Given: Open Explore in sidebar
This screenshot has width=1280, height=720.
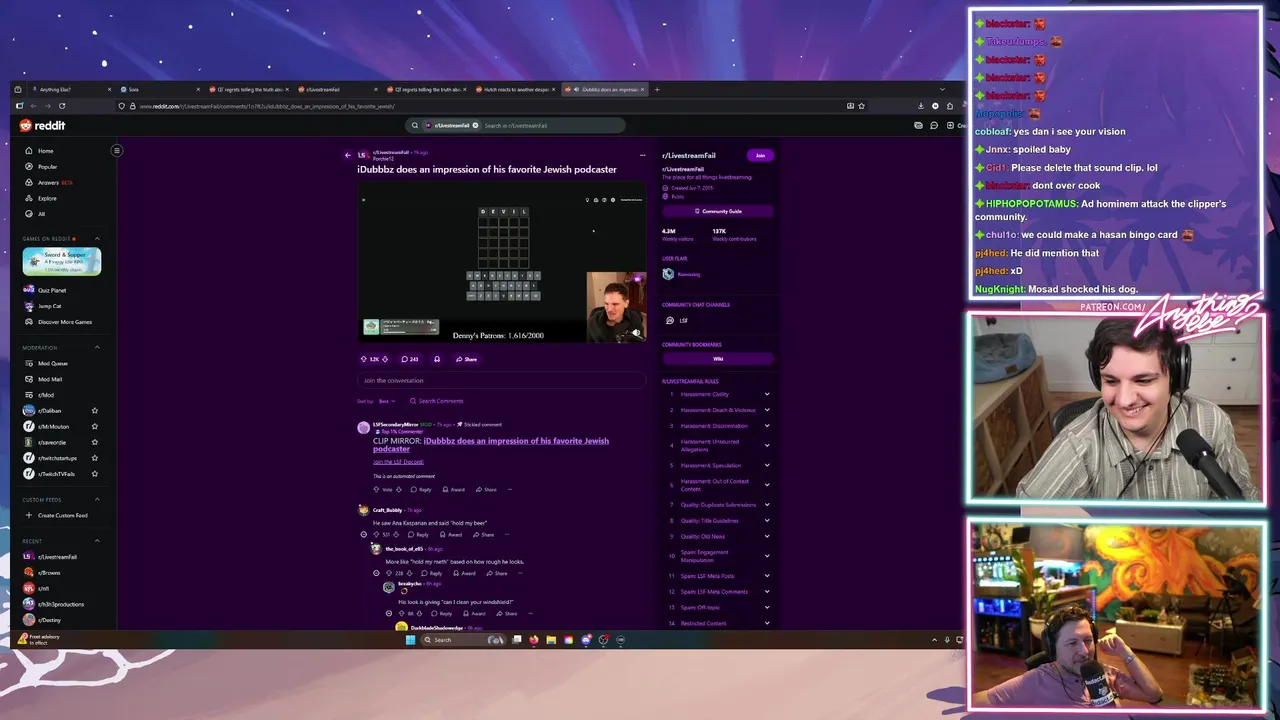Looking at the screenshot, I should pos(47,198).
